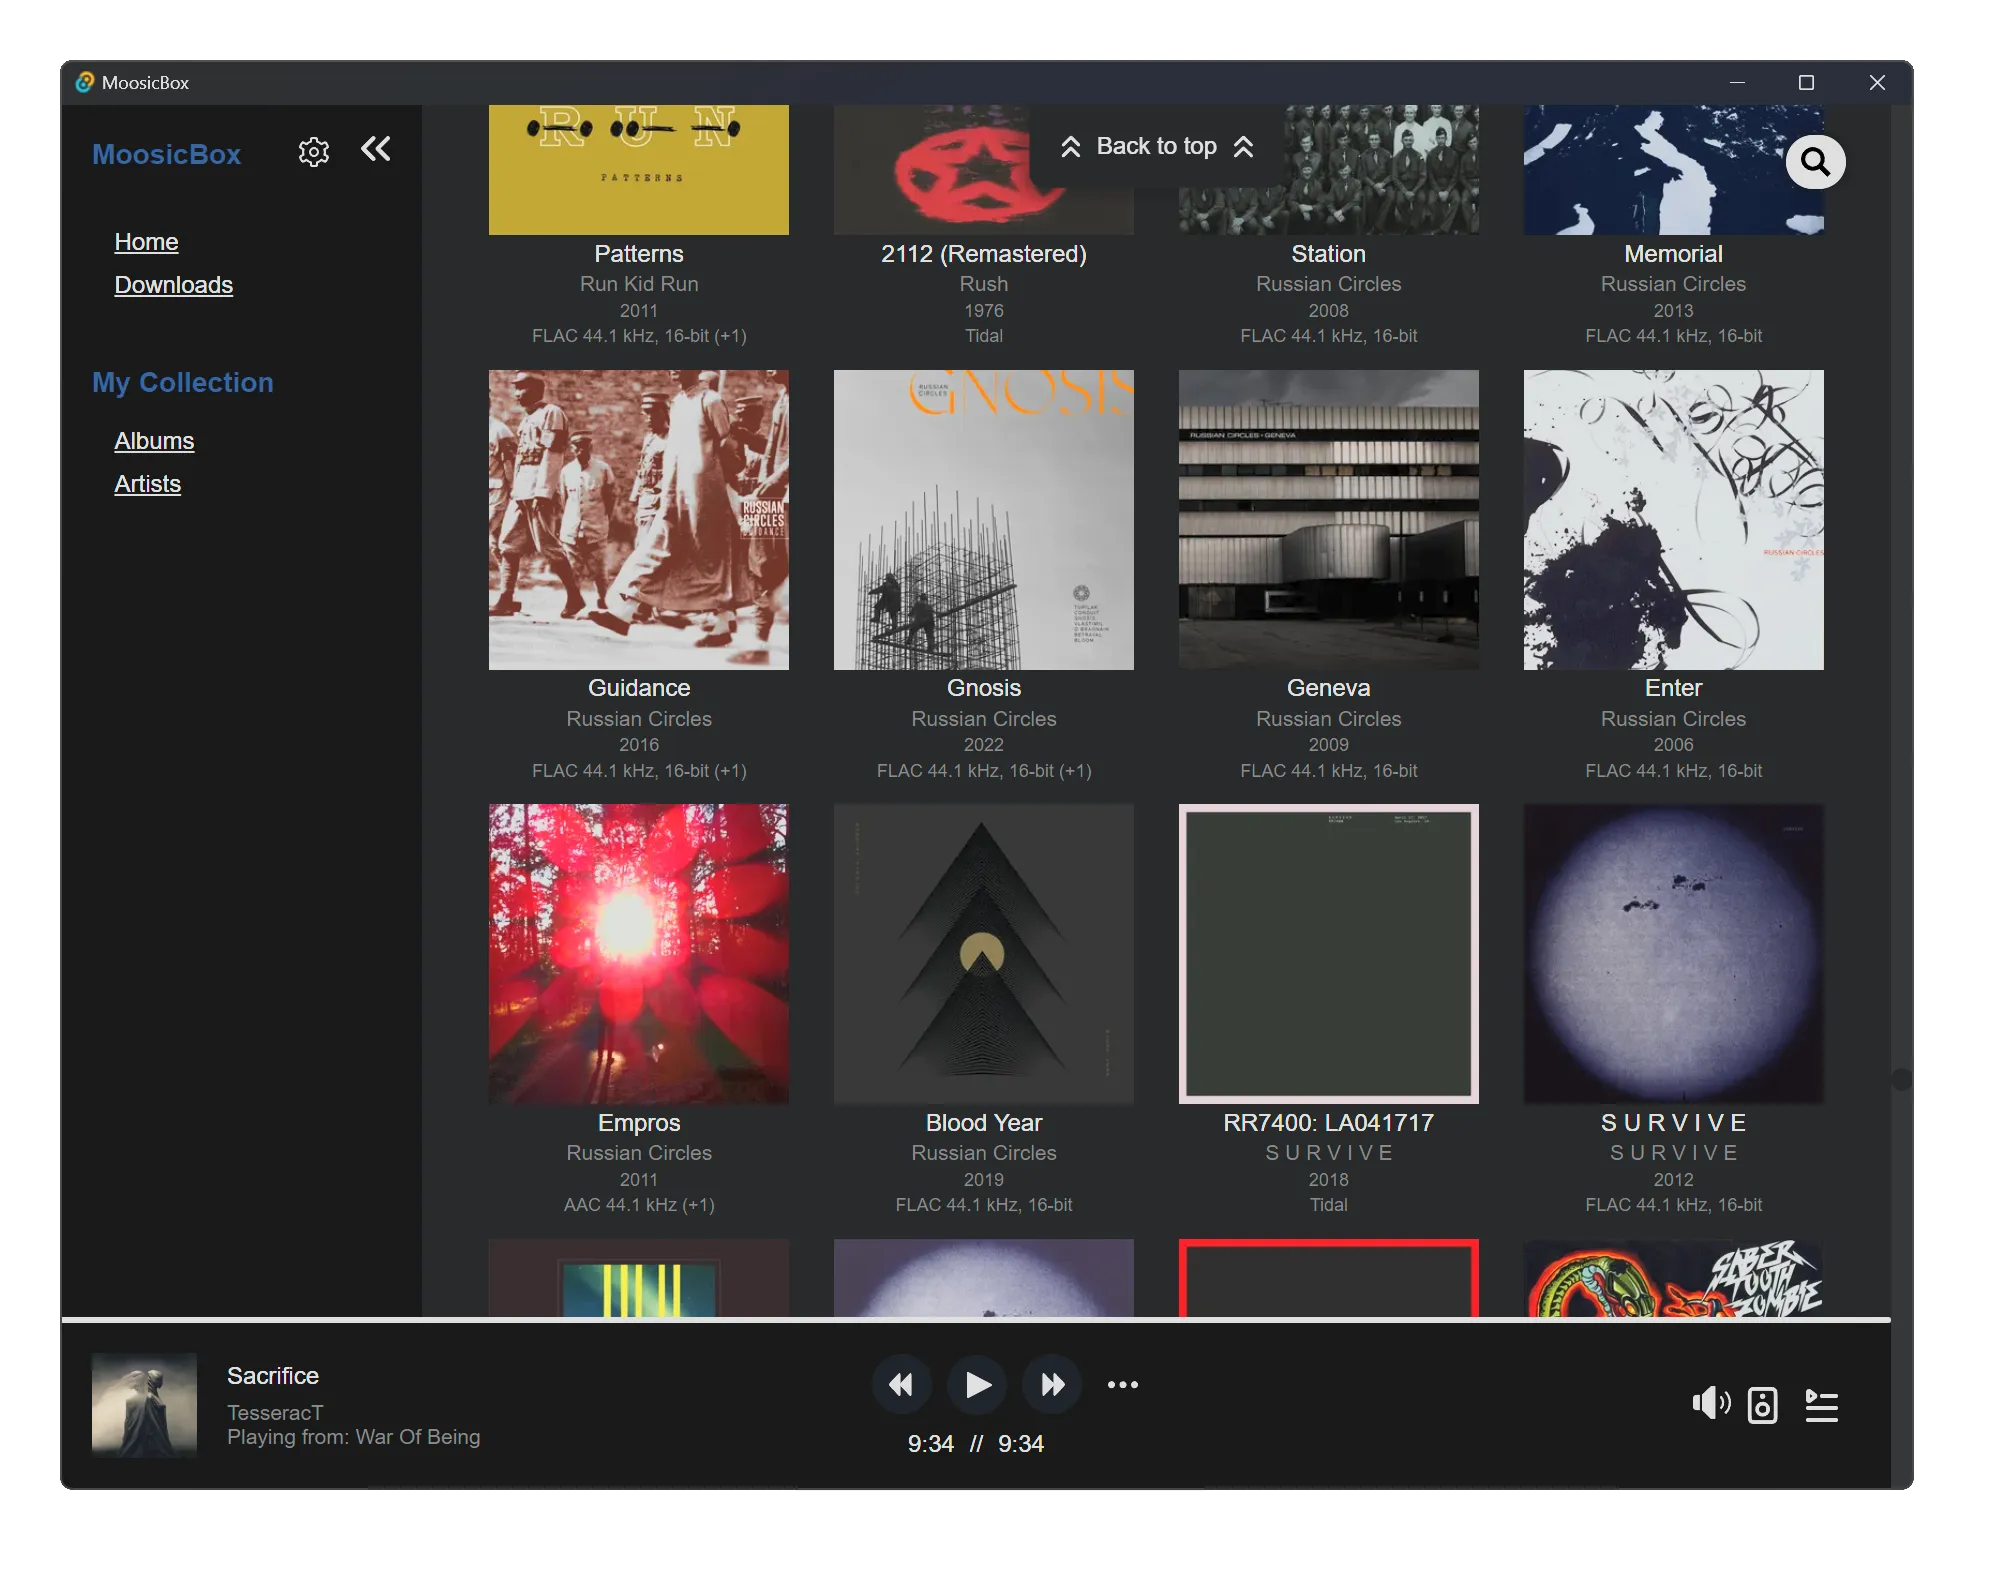Skip to previous track
The image size is (1996, 1573).
[901, 1385]
